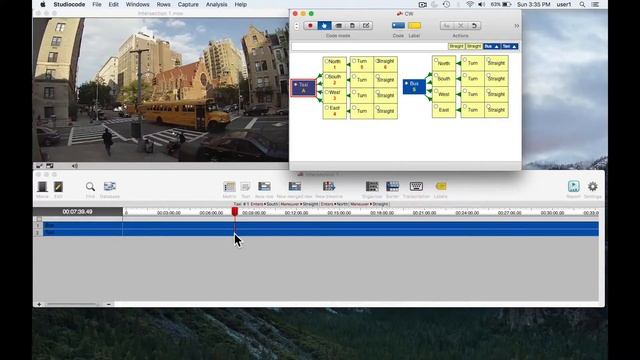Open the Labels tool
640x360 pixels.
[x=441, y=187]
